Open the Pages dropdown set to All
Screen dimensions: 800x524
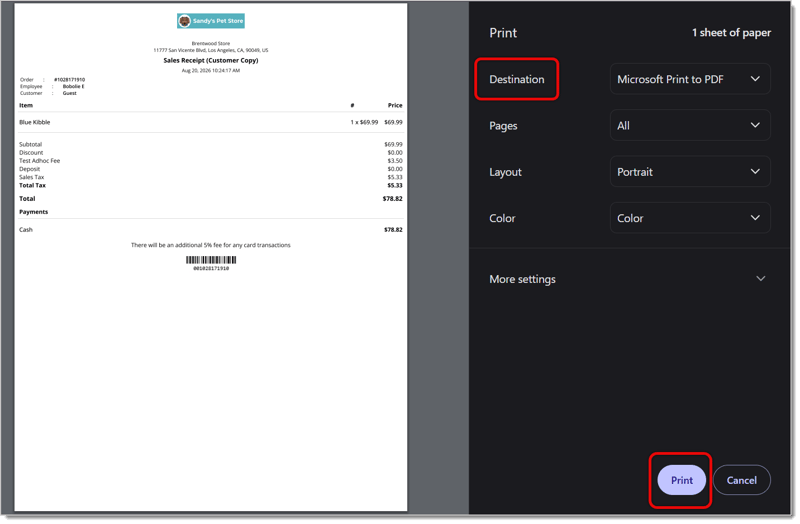click(x=692, y=126)
